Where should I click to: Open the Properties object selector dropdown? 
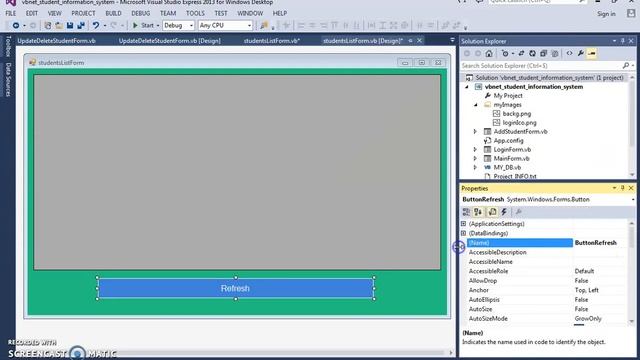point(633,200)
